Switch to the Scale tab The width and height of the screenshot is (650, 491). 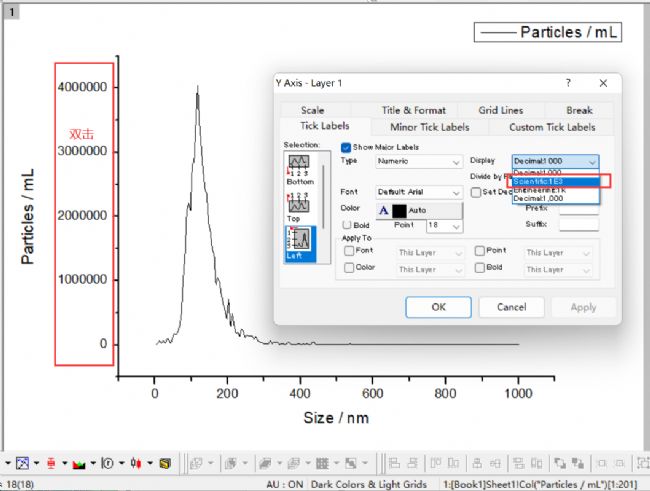coord(312,110)
